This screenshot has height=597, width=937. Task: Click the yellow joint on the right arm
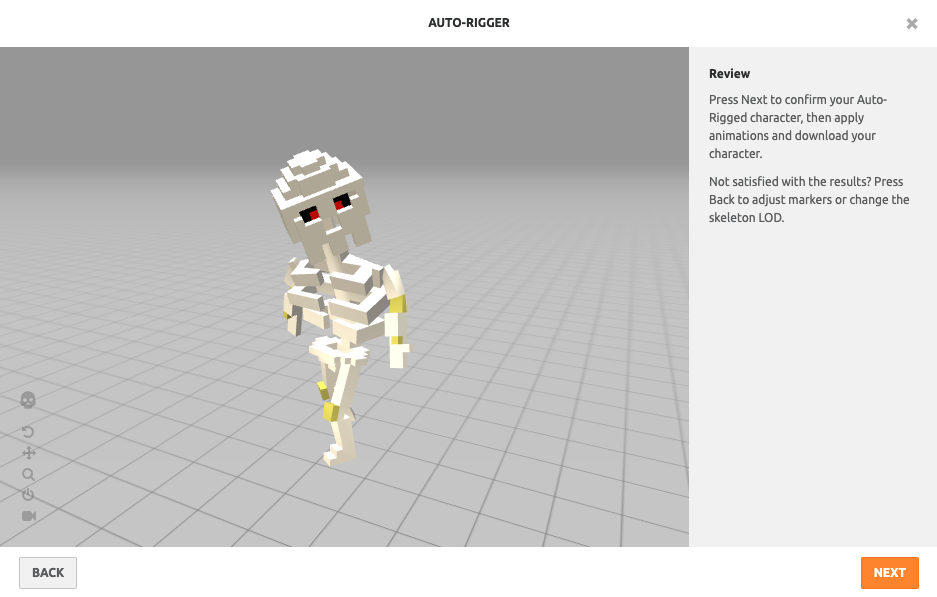[x=398, y=304]
